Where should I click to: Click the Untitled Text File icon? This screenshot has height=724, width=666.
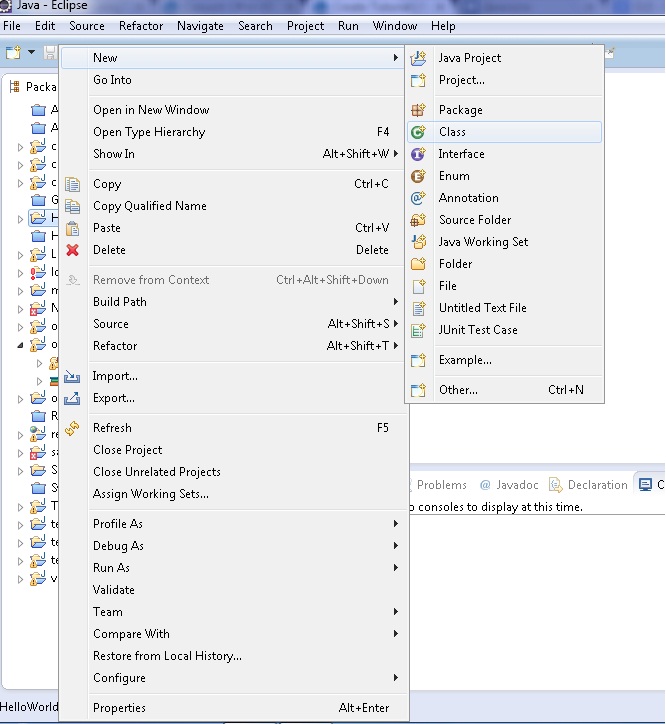pyautogui.click(x=418, y=308)
